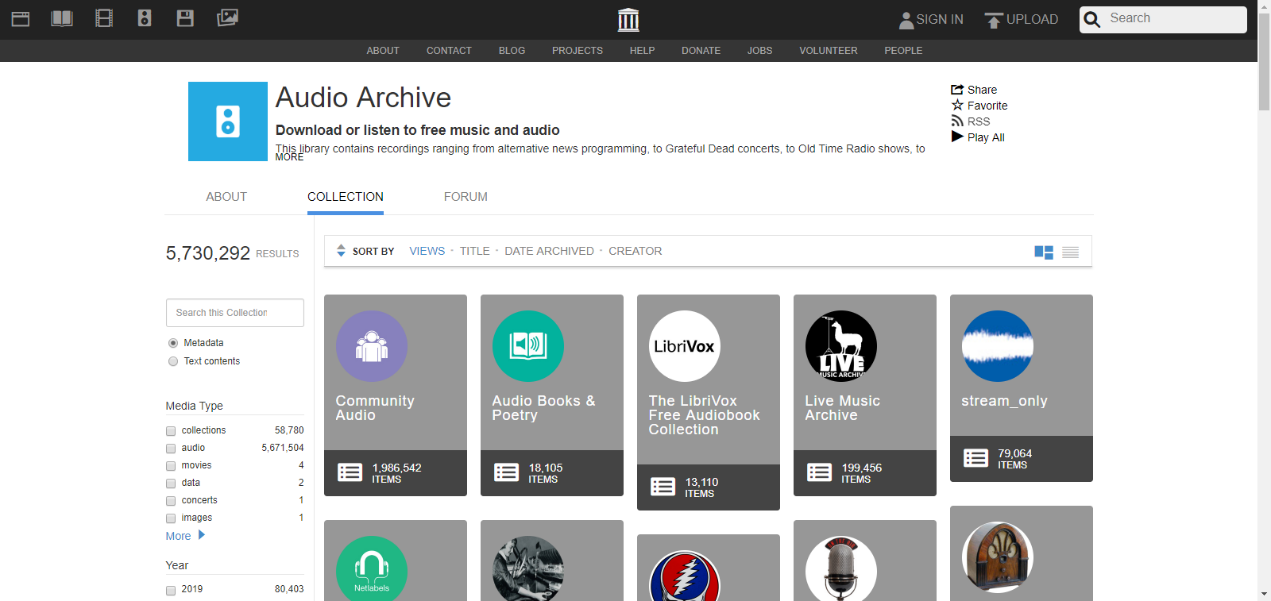Image resolution: width=1271 pixels, height=601 pixels.
Task: Open DONATE in navigation bar
Action: (701, 51)
